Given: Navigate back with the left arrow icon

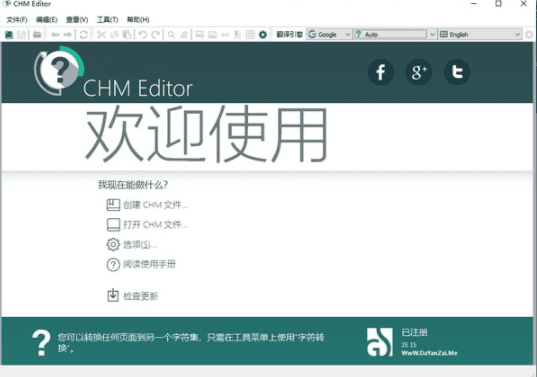Looking at the screenshot, I should click(55, 35).
